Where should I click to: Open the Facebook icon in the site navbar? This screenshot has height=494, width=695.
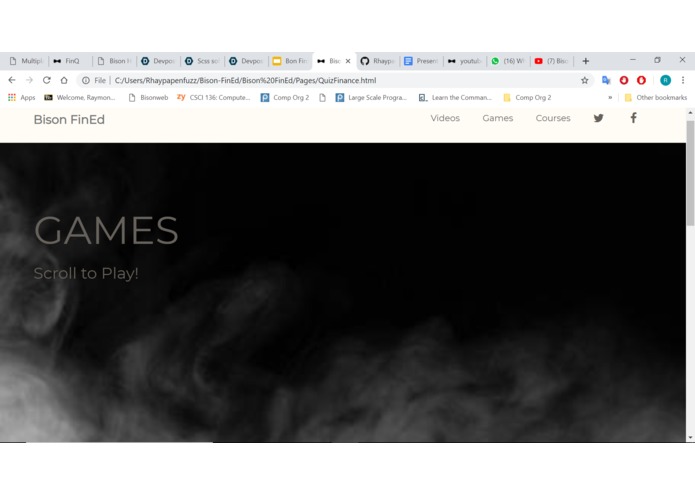click(633, 118)
